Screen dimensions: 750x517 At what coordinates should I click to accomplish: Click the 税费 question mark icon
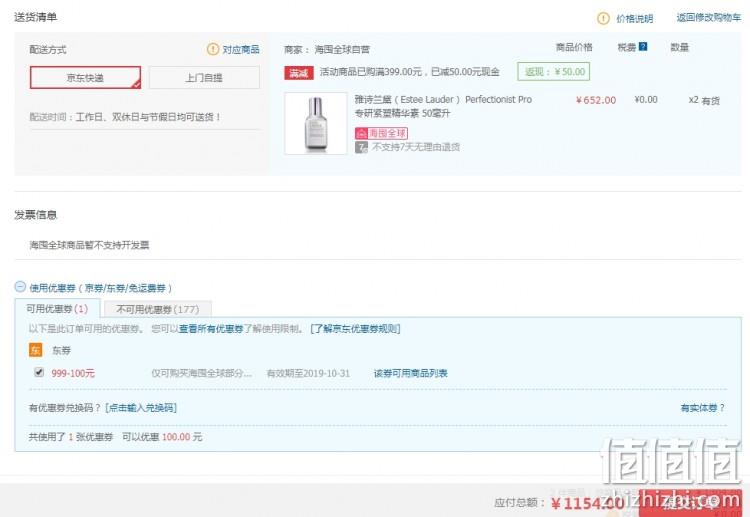coord(643,46)
